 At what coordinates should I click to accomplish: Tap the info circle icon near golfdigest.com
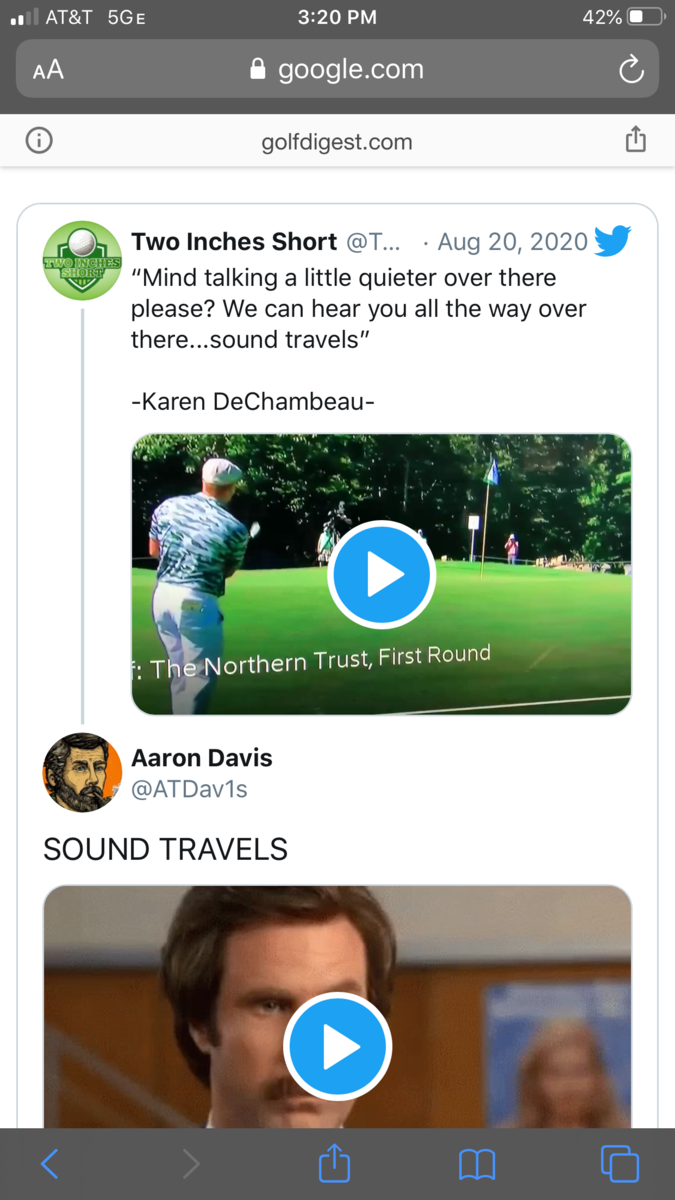tap(39, 141)
